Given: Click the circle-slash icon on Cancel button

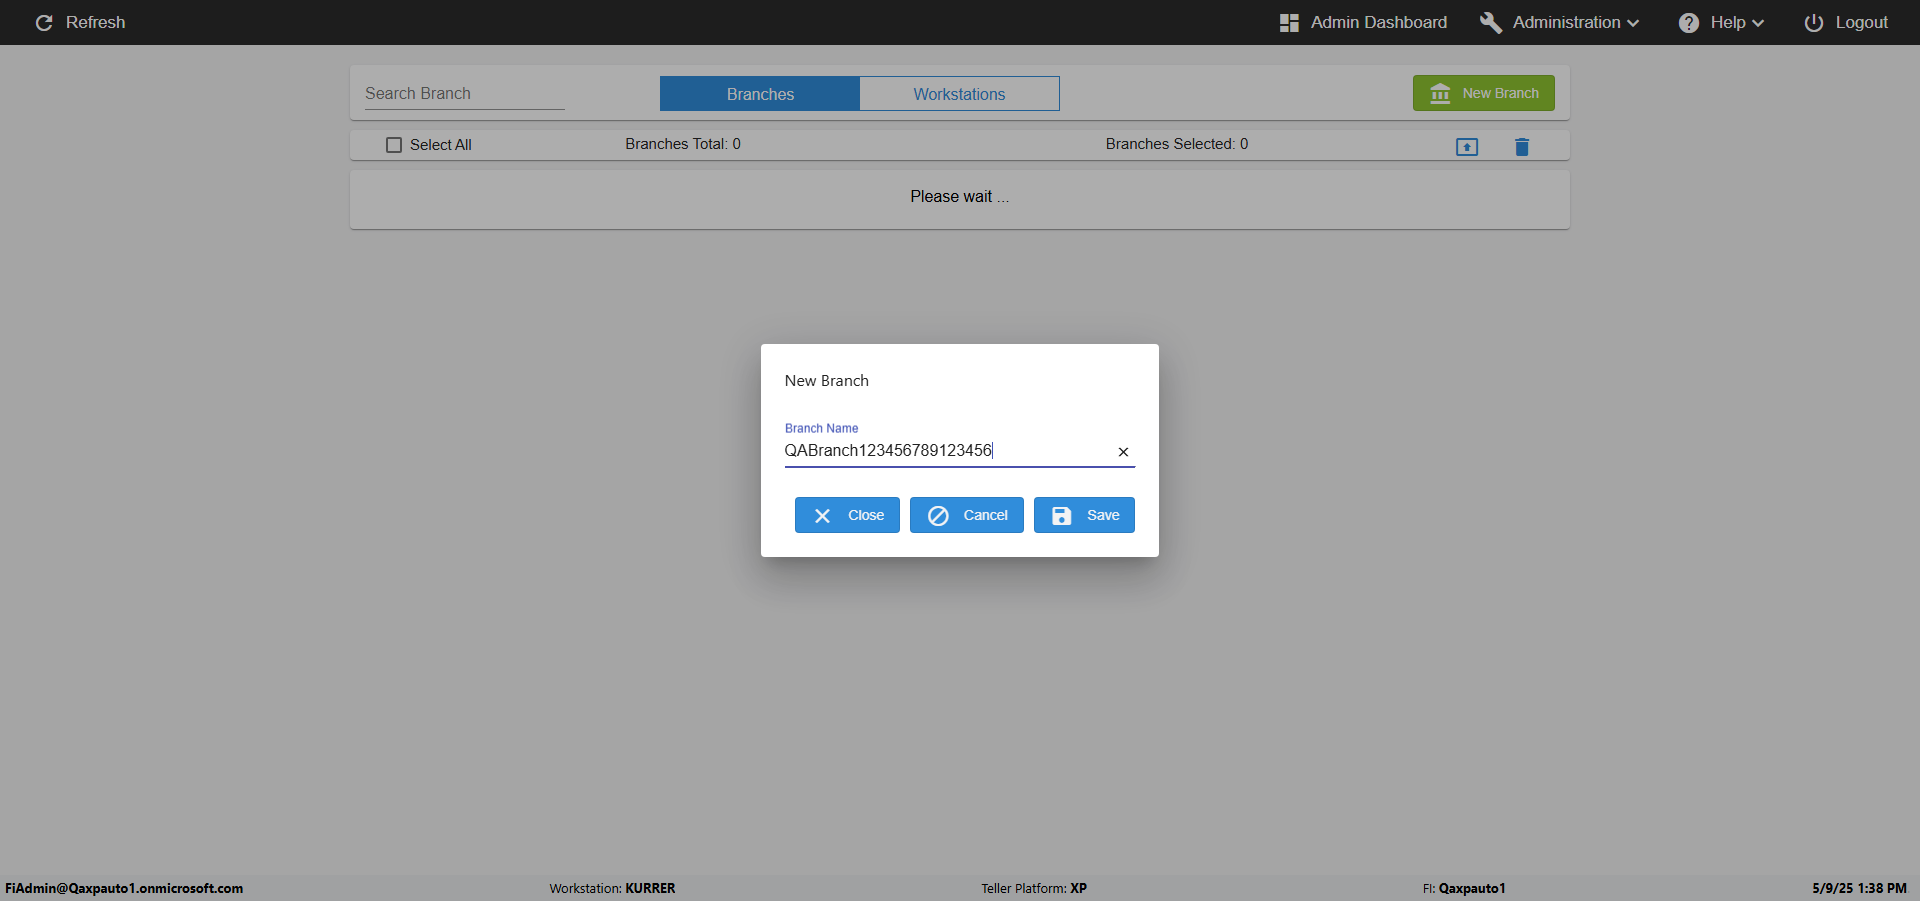Looking at the screenshot, I should coord(938,516).
